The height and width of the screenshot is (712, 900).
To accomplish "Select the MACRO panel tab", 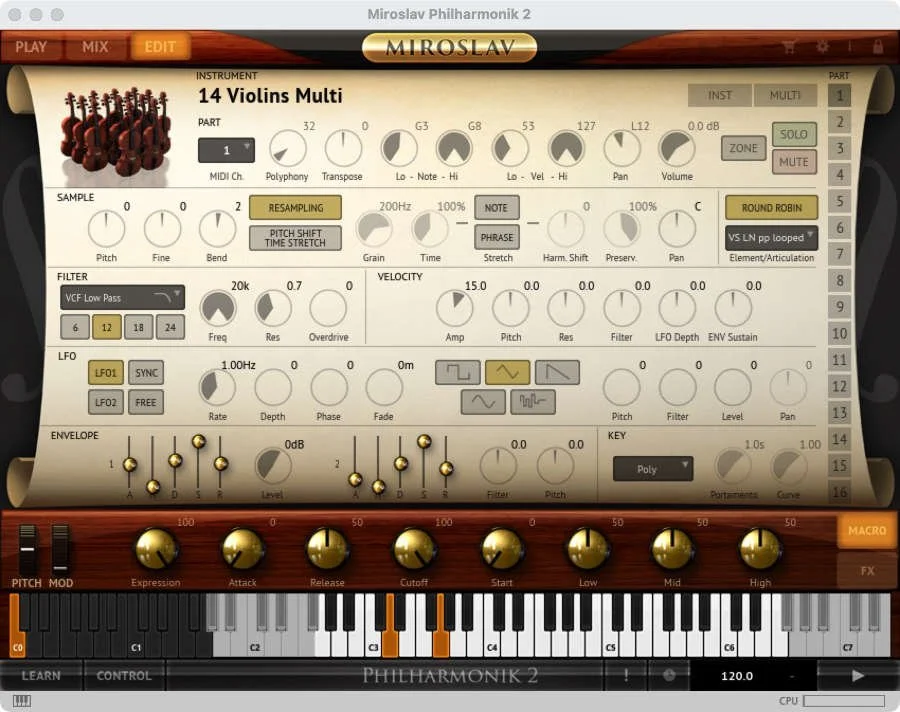I will click(x=867, y=531).
